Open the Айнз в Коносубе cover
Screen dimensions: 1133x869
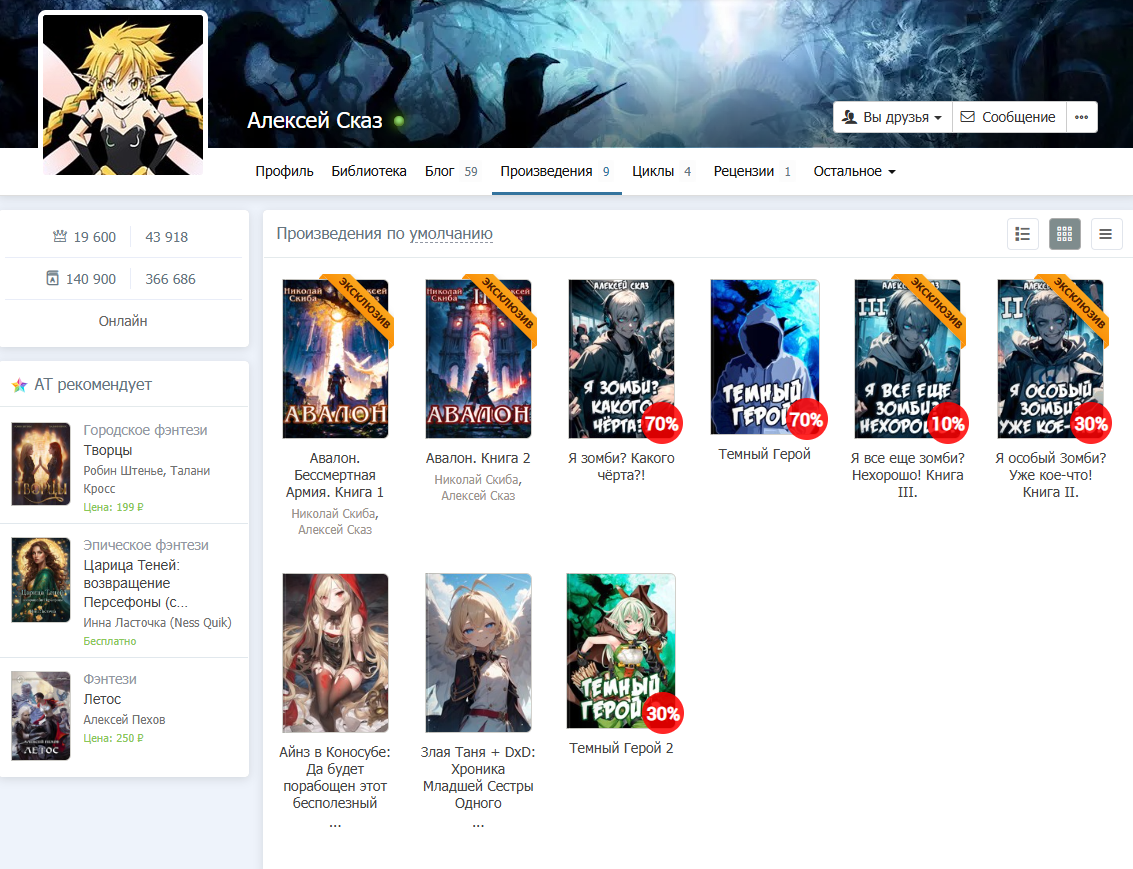tap(335, 653)
